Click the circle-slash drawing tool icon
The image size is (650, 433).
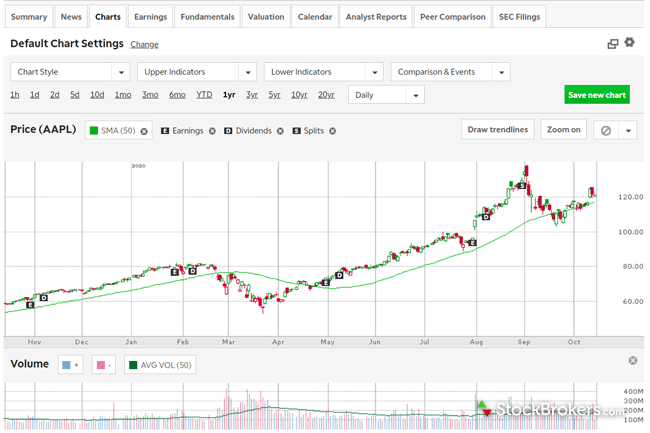(604, 130)
